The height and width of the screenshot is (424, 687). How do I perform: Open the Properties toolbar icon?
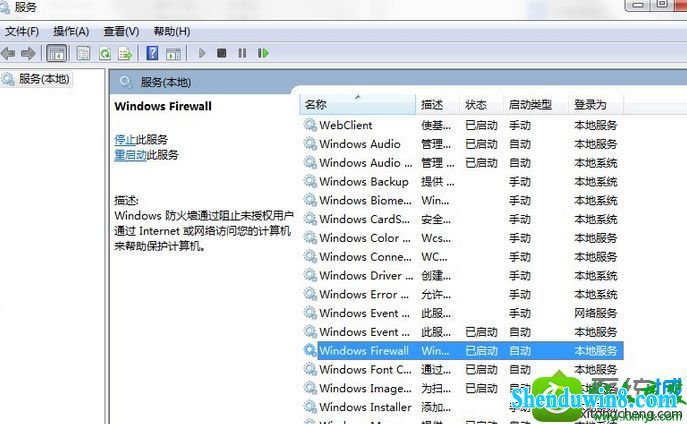(83, 53)
